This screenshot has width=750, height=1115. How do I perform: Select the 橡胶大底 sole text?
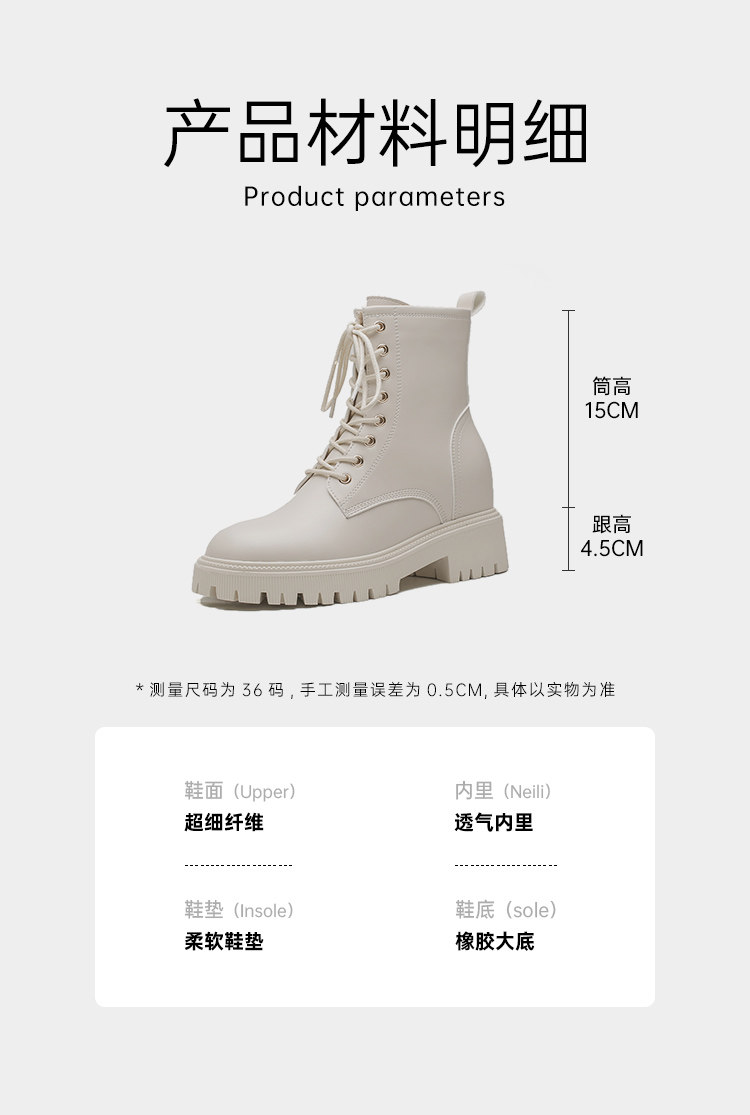(495, 941)
